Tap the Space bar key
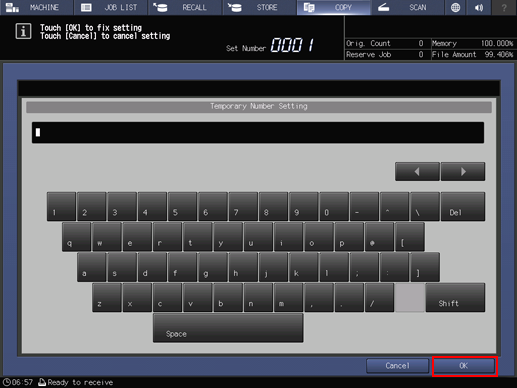Screen dimensions: 517x388 228,328
